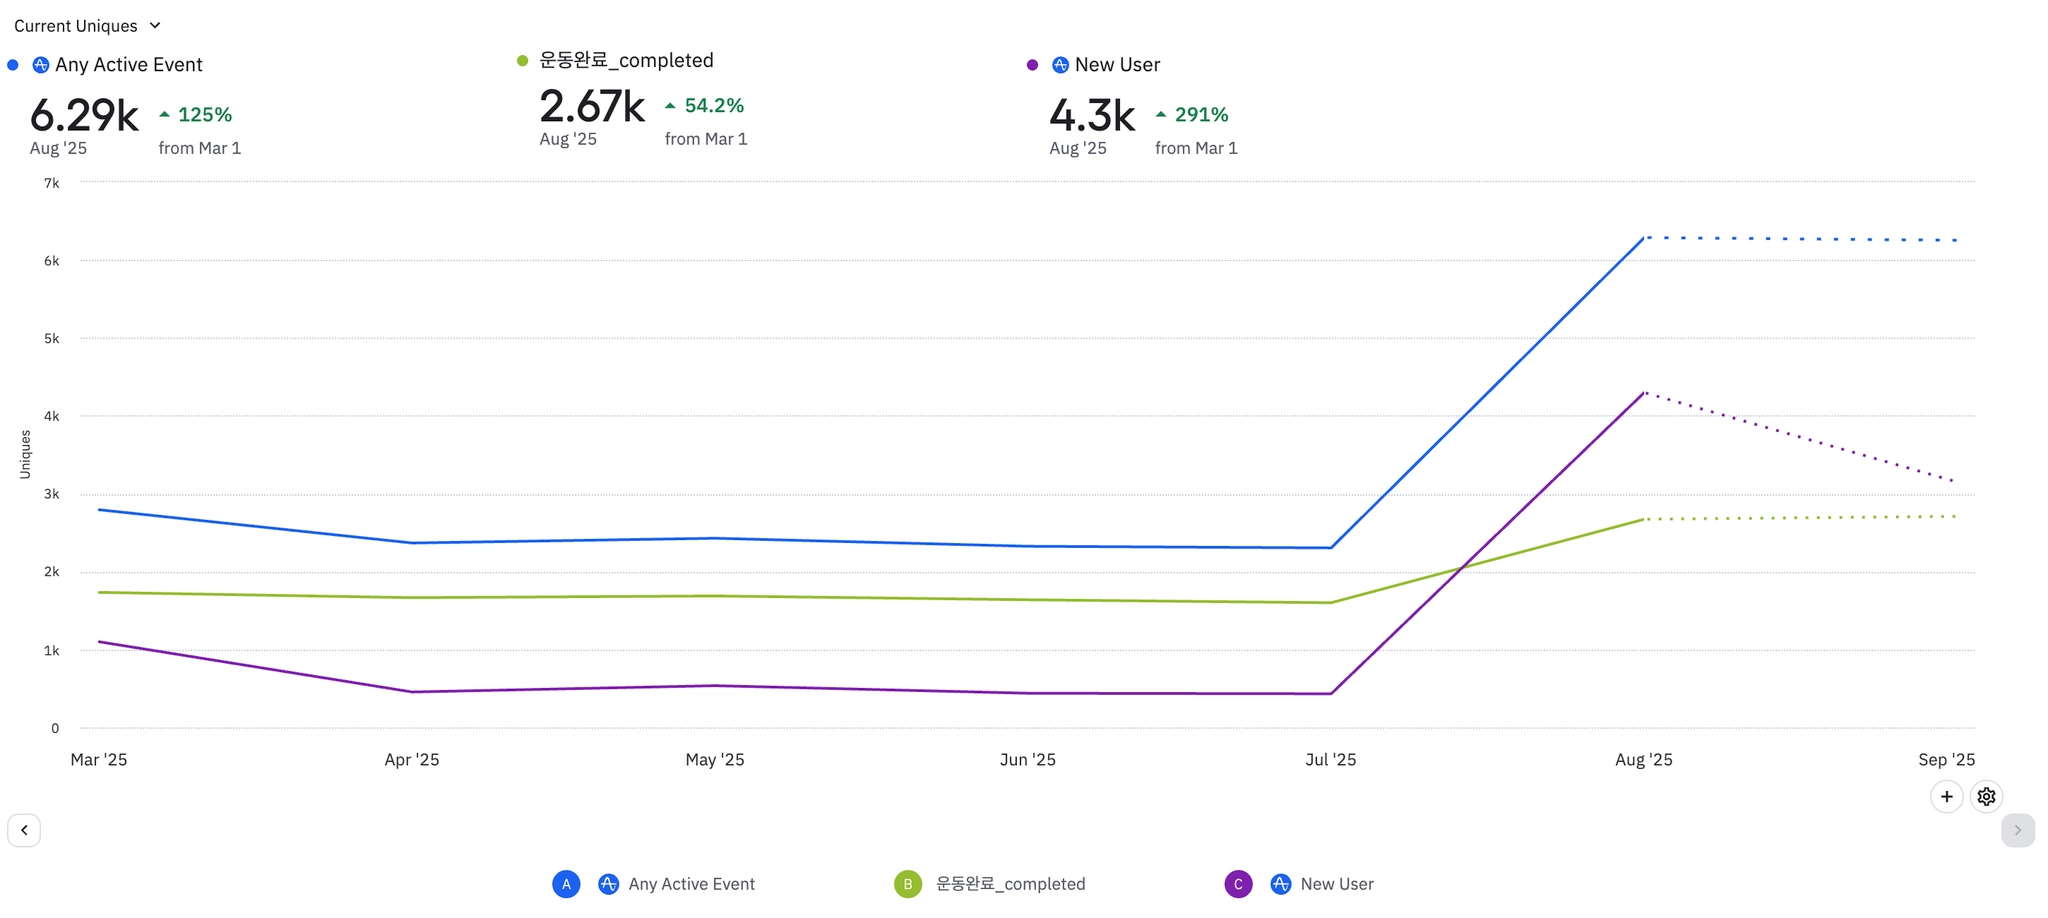
Task: Click the green dot beside the 운동완료_completed header
Action: click(x=522, y=61)
